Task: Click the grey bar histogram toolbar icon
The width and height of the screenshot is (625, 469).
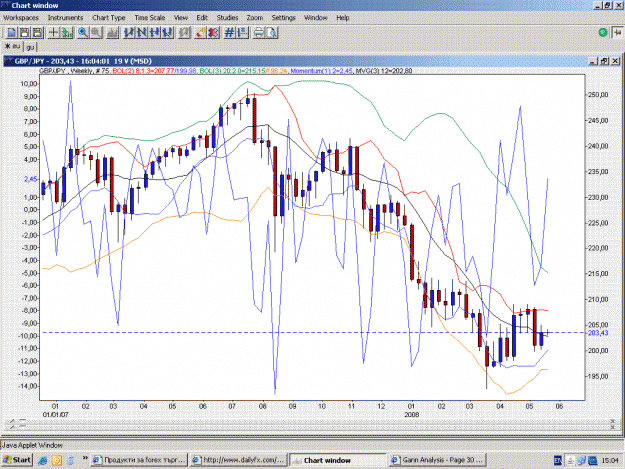Action: 112,33
